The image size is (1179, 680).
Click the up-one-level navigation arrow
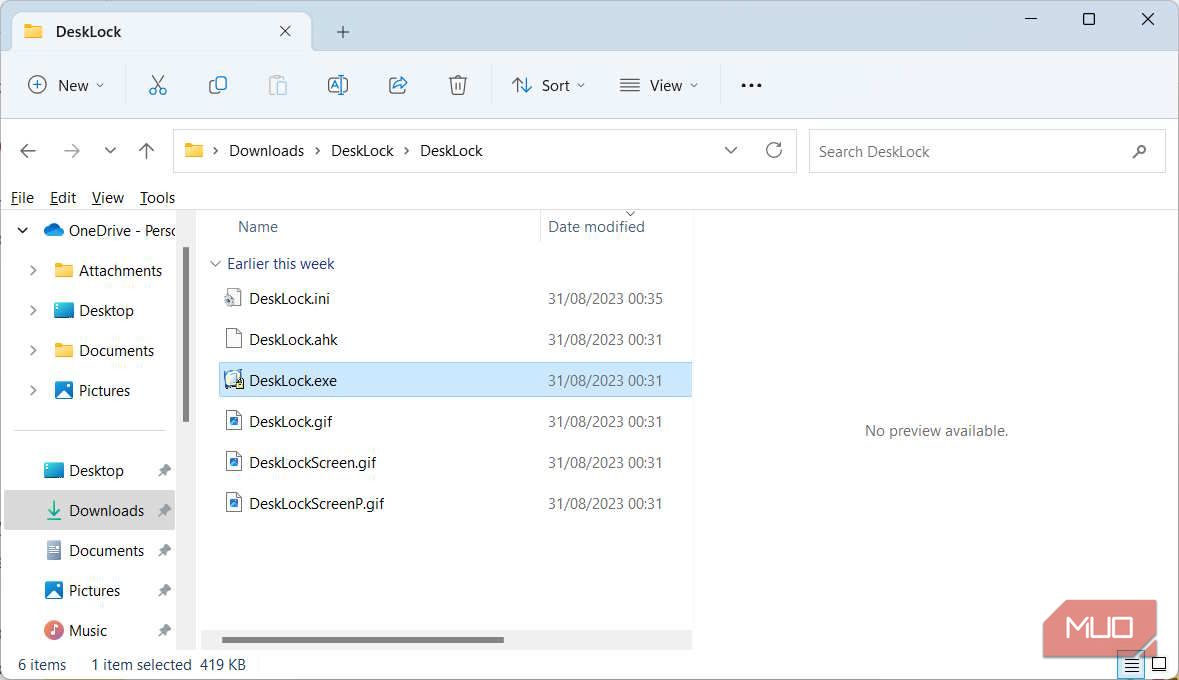tap(146, 150)
